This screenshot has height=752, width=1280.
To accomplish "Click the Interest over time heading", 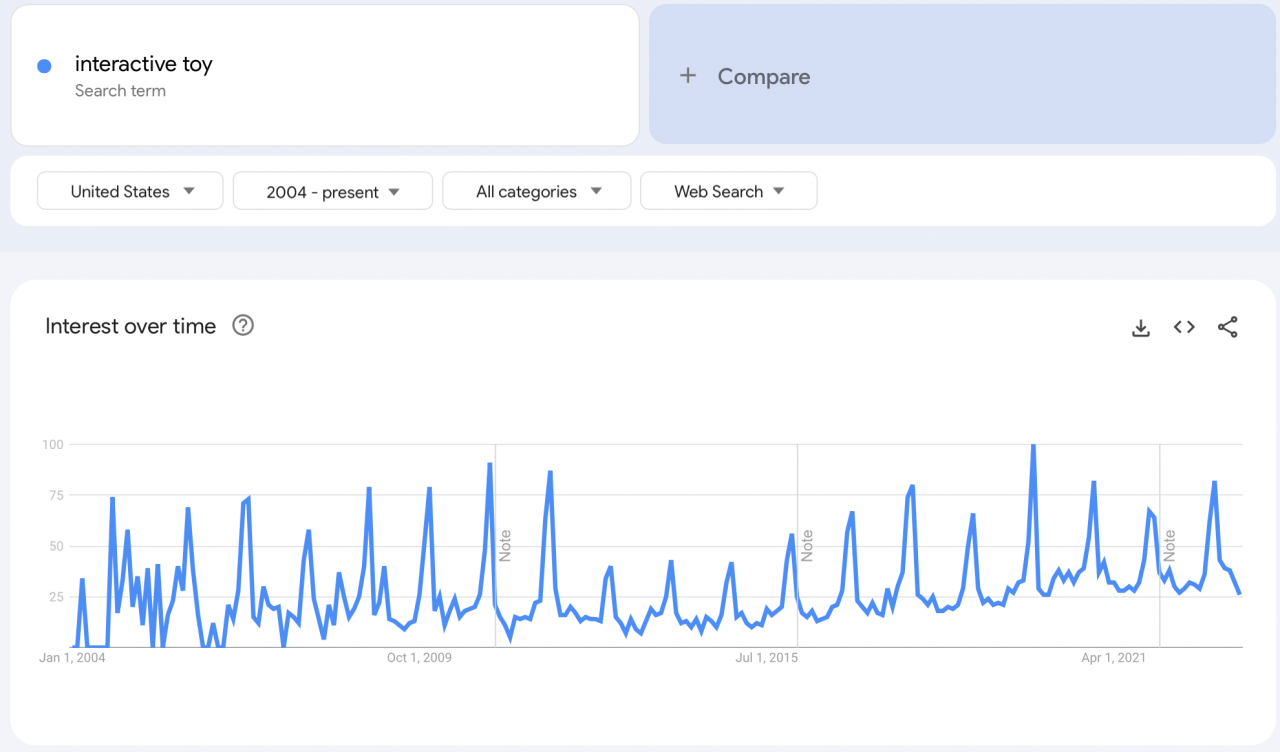I will click(x=129, y=326).
